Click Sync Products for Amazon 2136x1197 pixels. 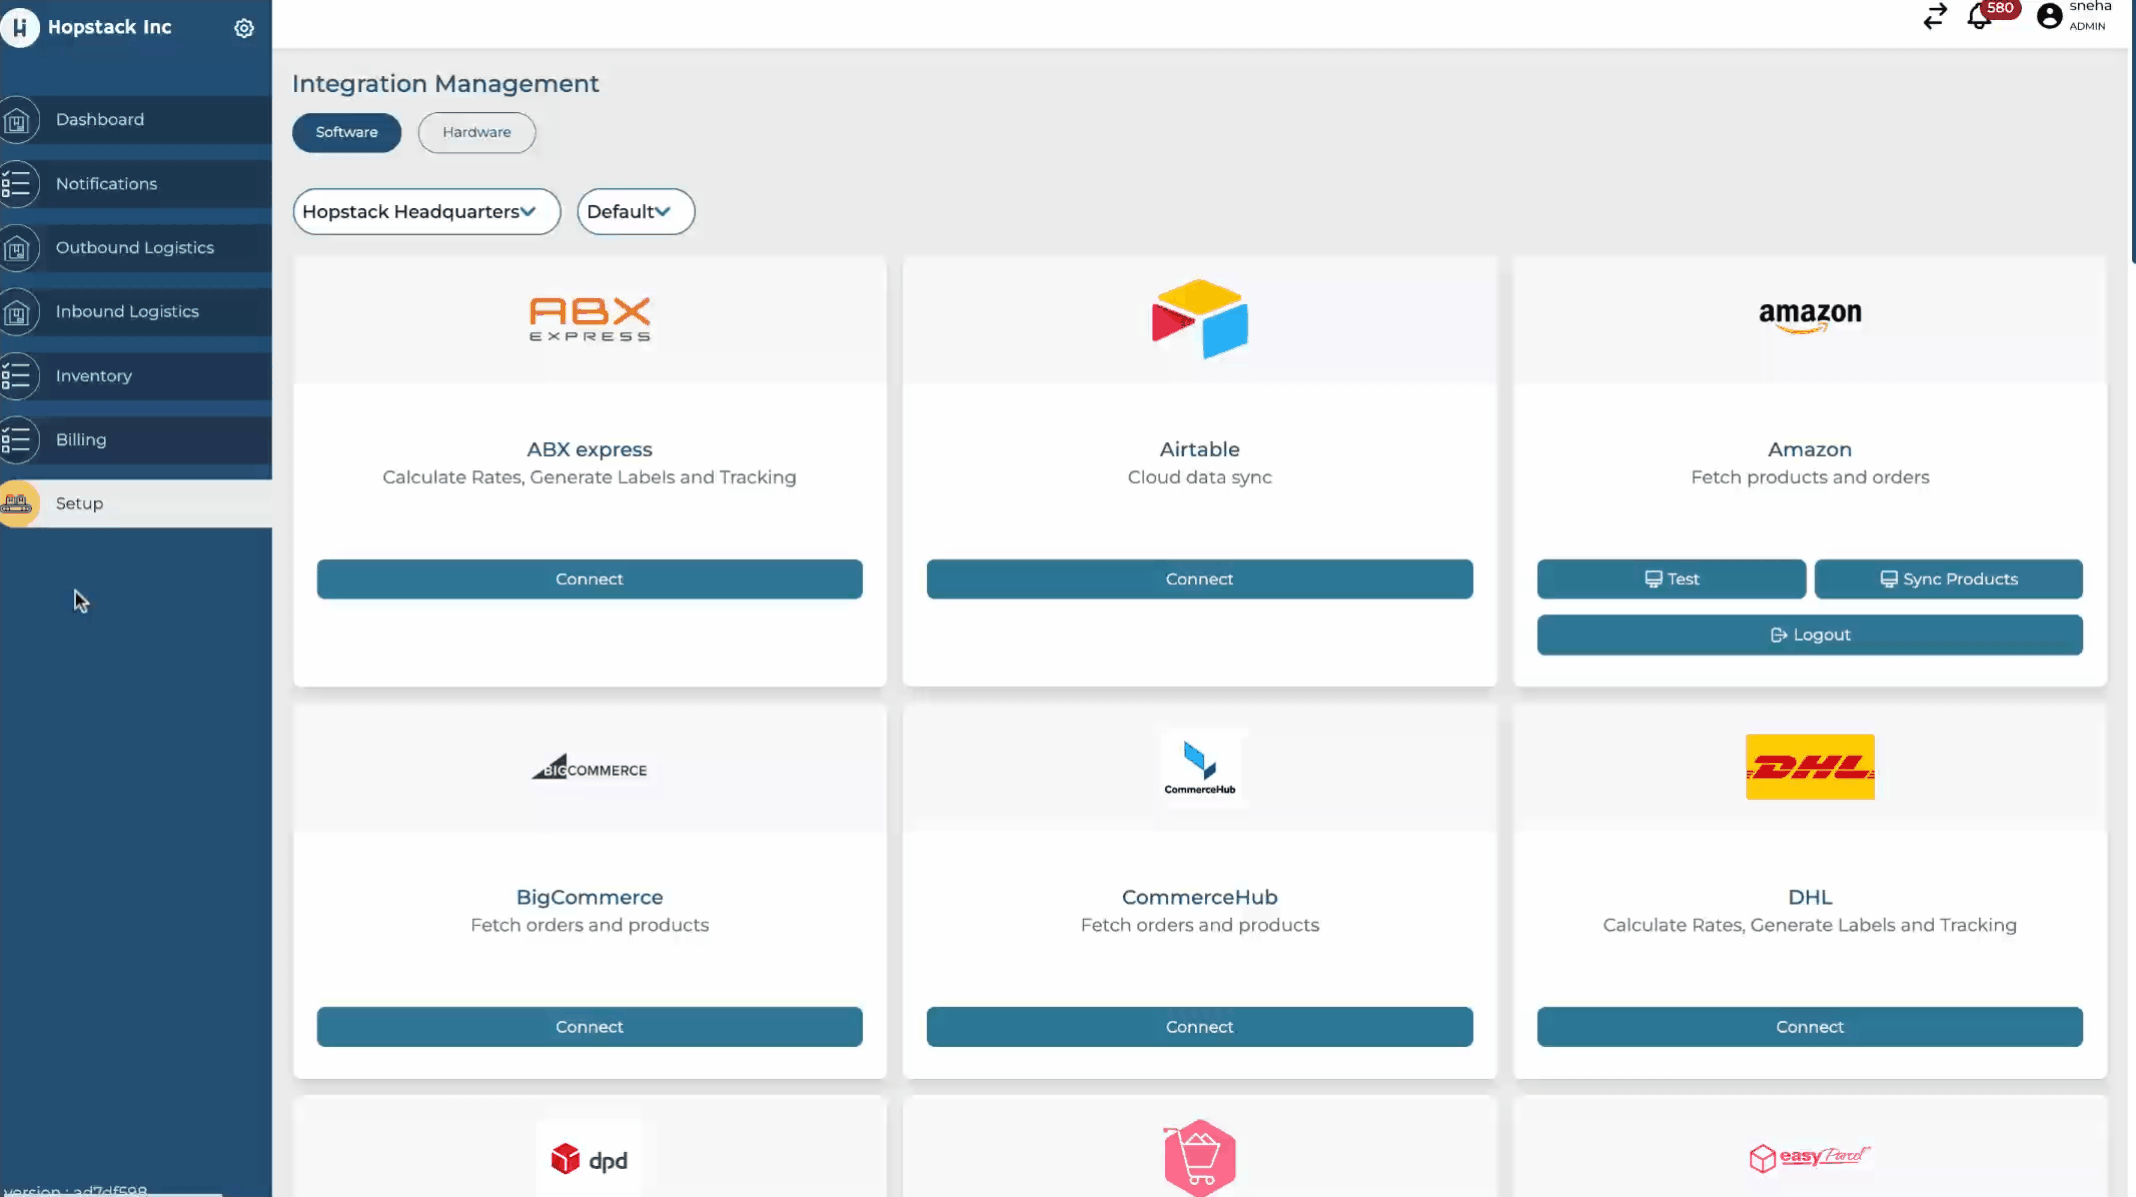[1948, 579]
